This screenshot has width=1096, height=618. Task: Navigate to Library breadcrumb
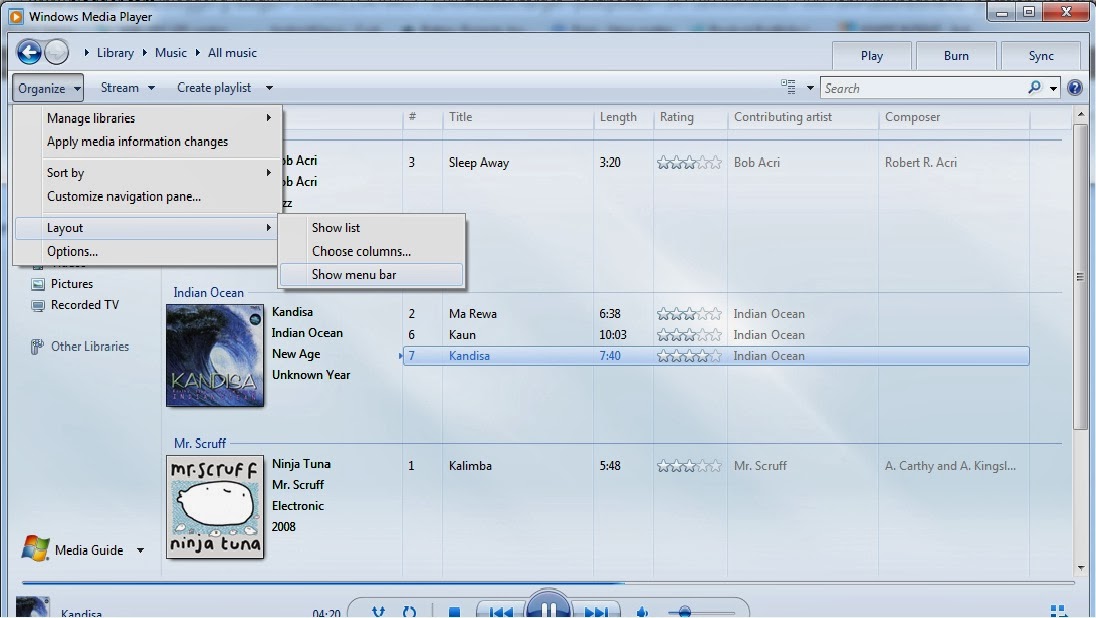point(115,52)
